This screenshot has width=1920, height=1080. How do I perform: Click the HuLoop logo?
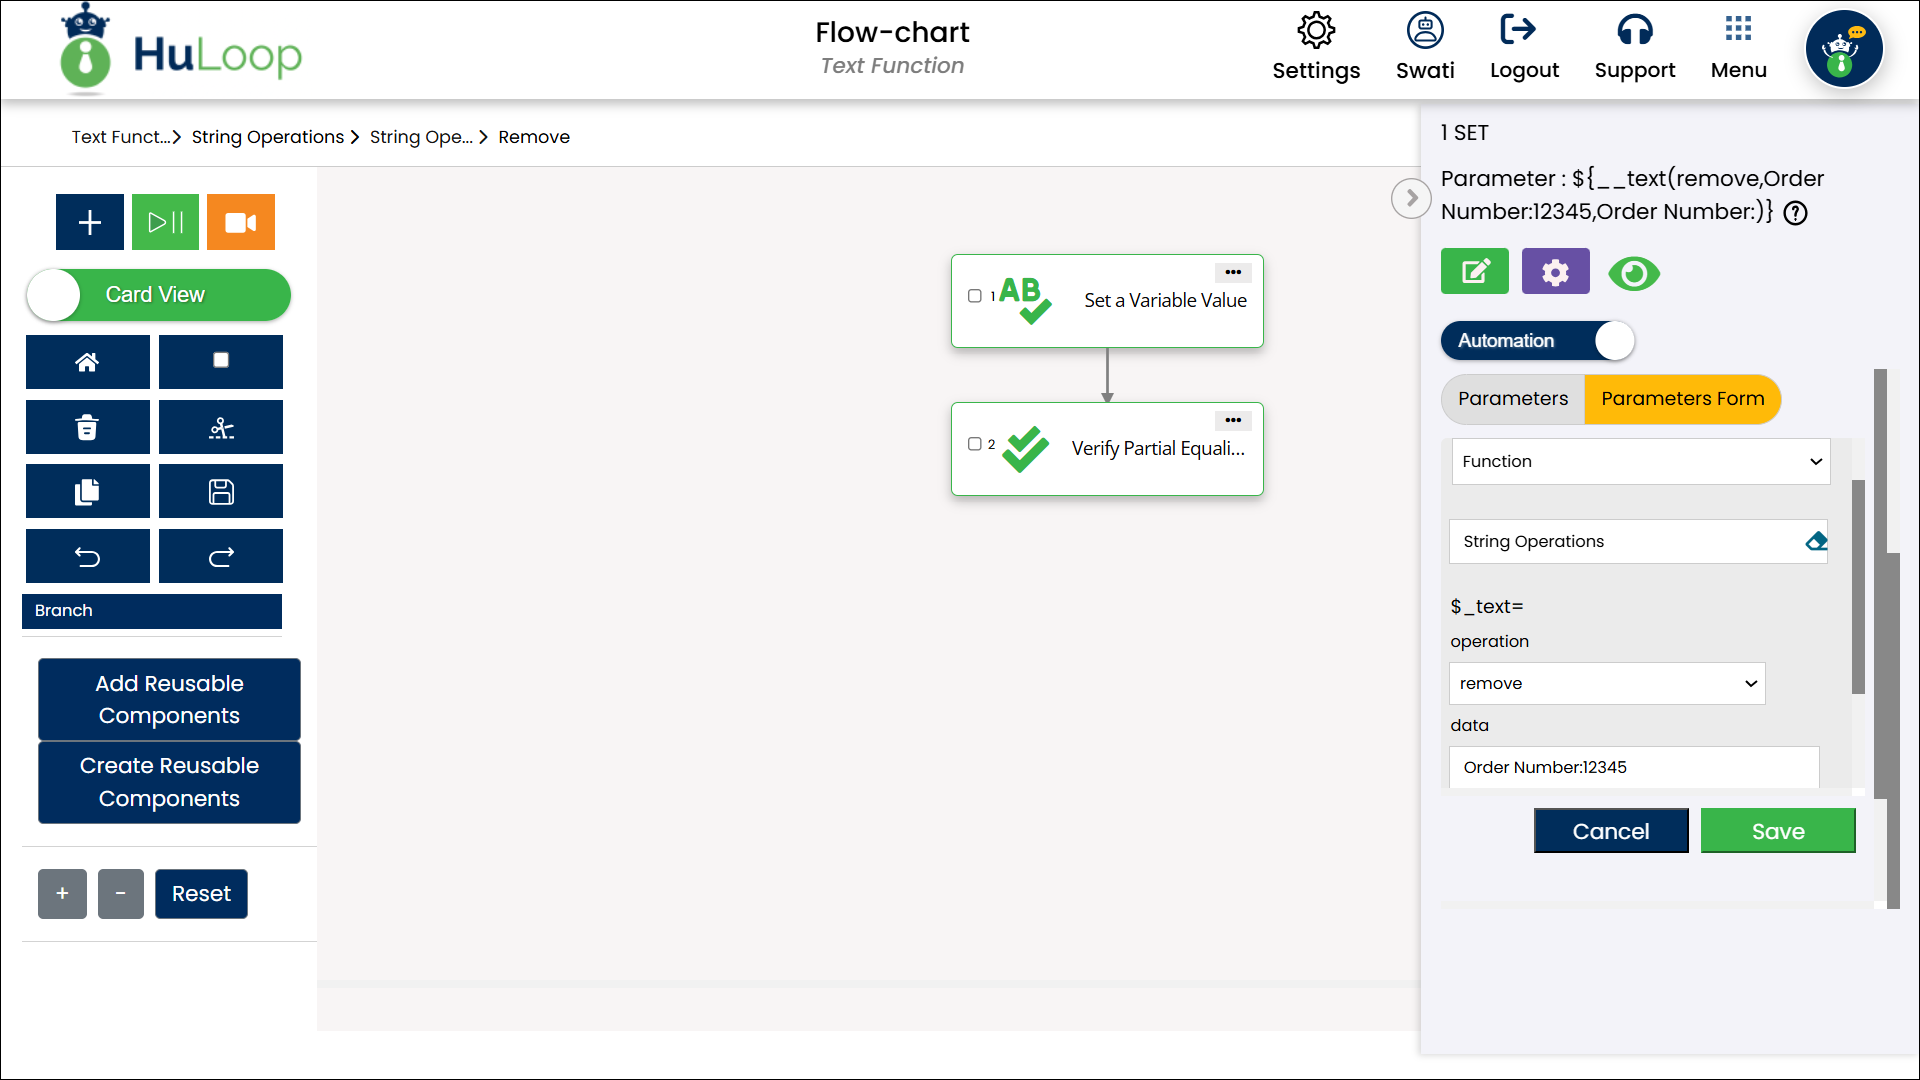(x=181, y=50)
